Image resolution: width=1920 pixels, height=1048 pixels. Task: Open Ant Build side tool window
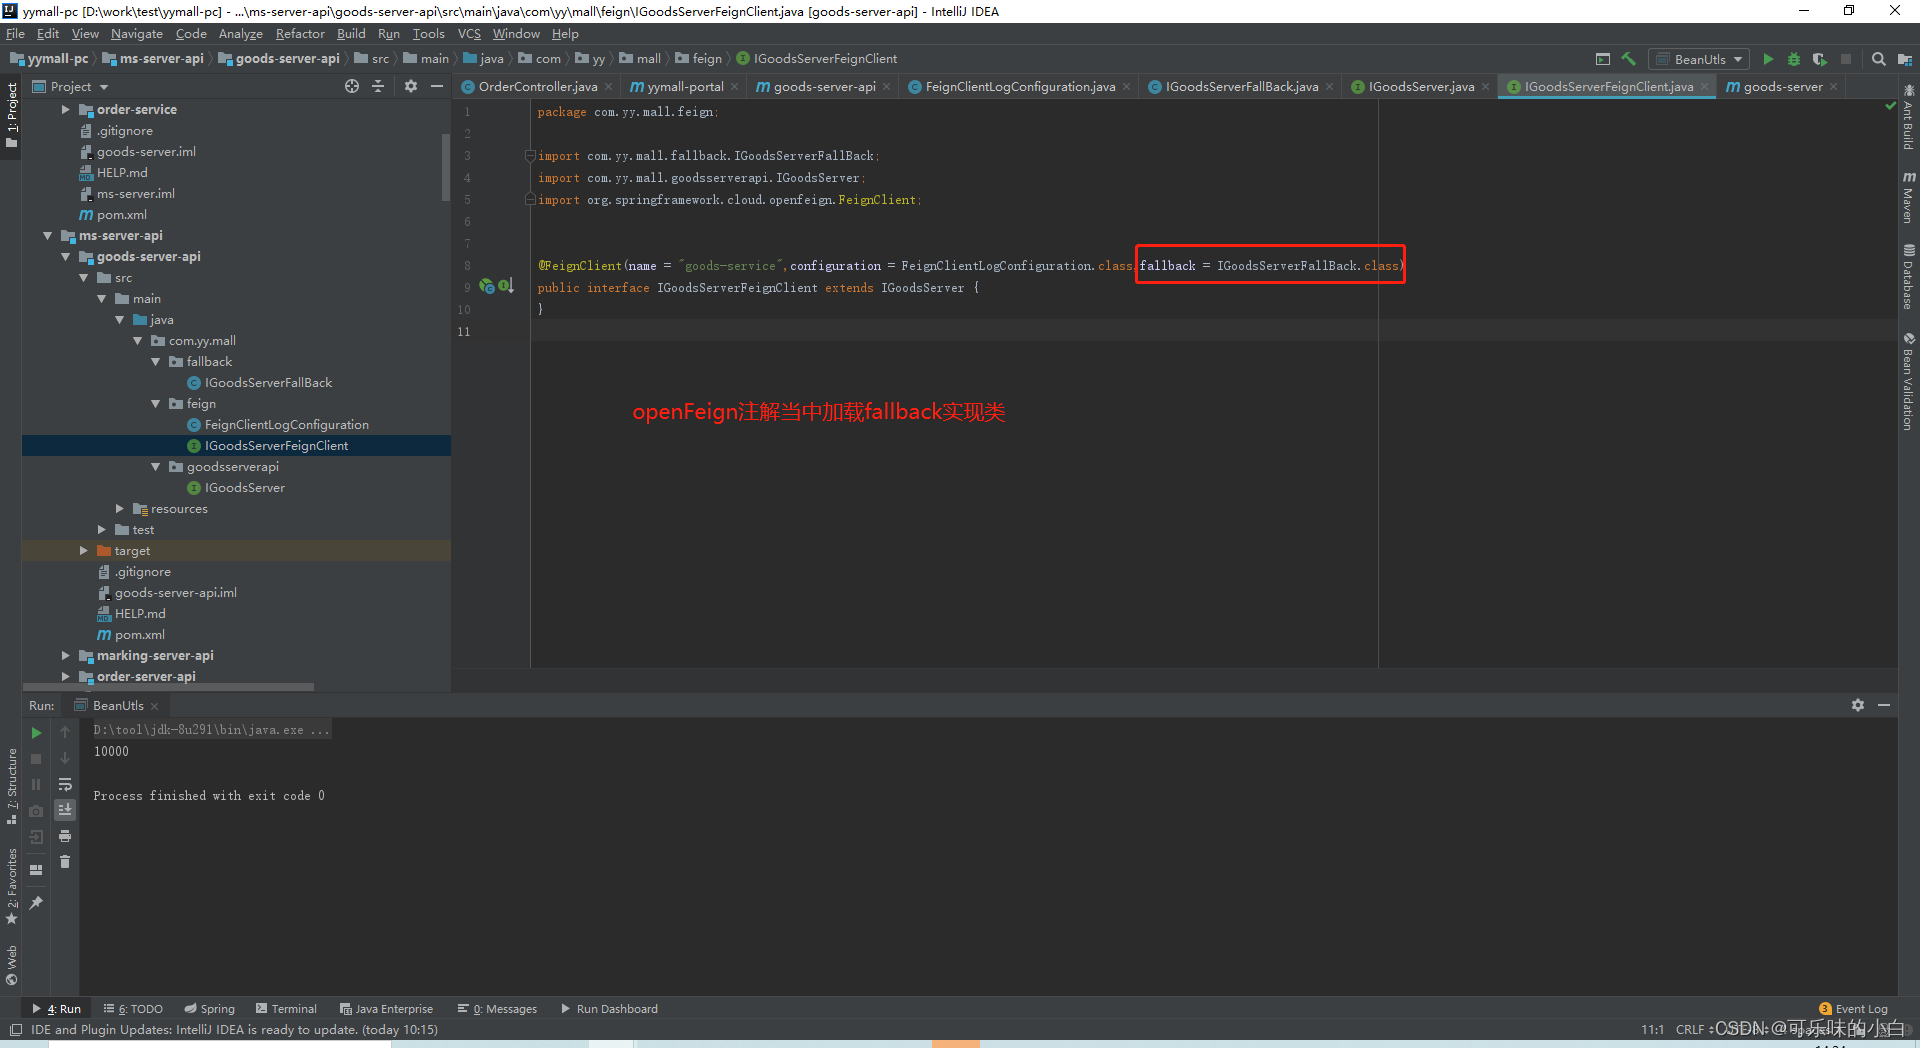pyautogui.click(x=1908, y=117)
